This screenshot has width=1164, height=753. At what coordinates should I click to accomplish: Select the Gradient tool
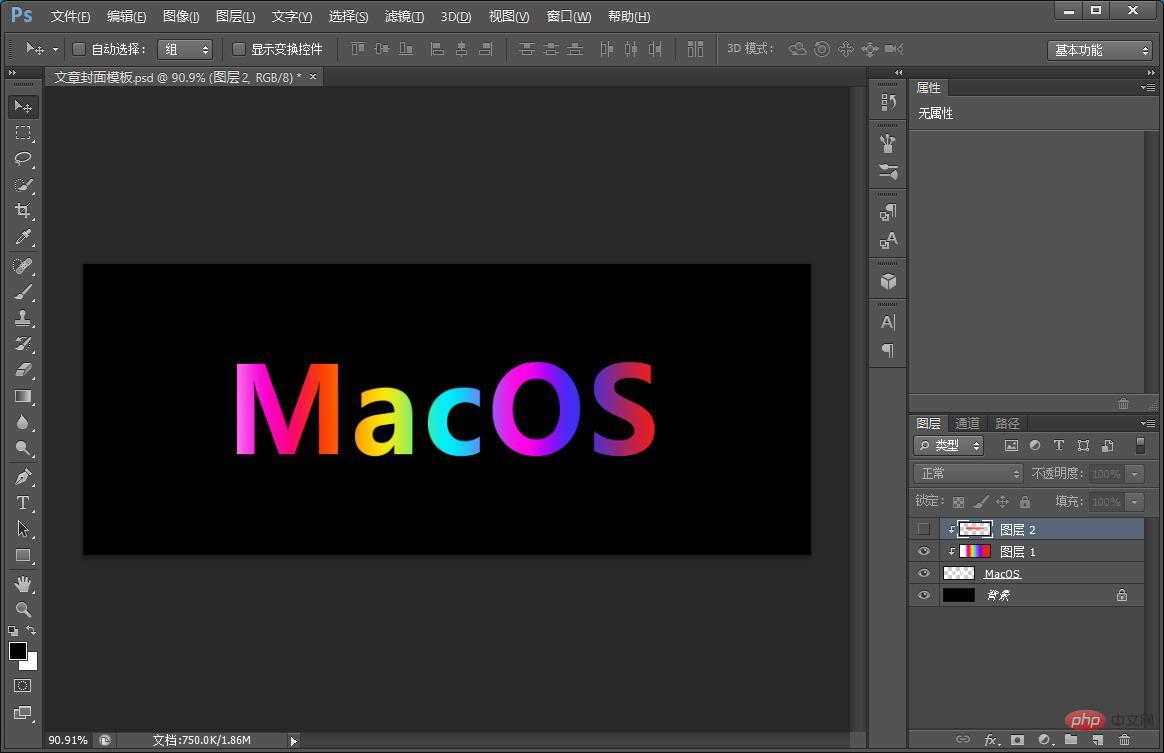23,396
